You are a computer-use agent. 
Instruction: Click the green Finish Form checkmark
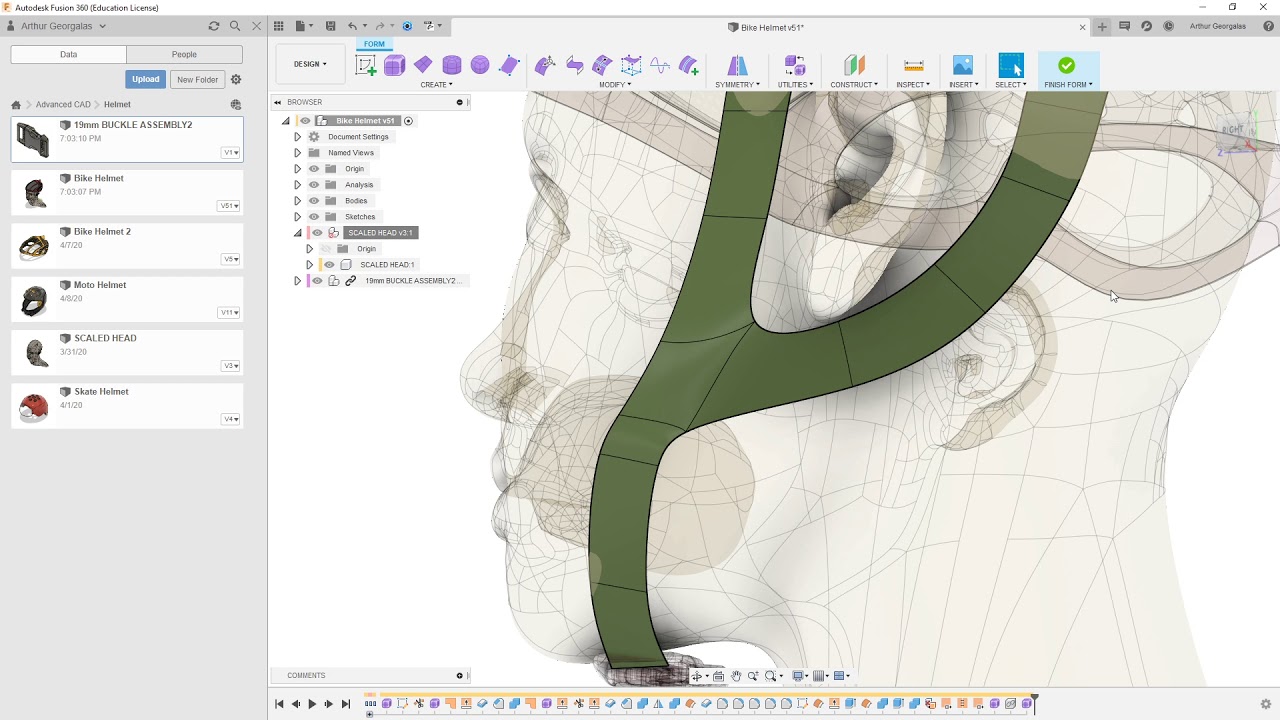(1067, 65)
